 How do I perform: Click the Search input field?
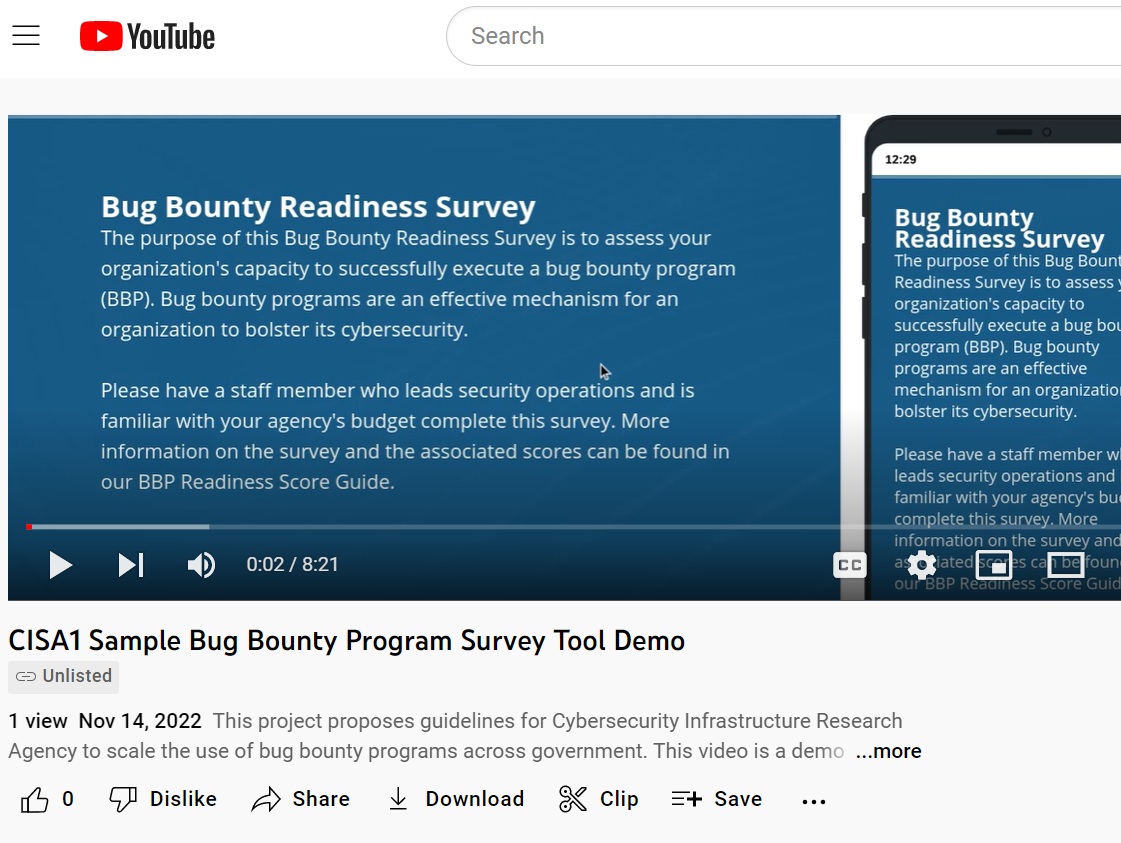pyautogui.click(x=786, y=36)
